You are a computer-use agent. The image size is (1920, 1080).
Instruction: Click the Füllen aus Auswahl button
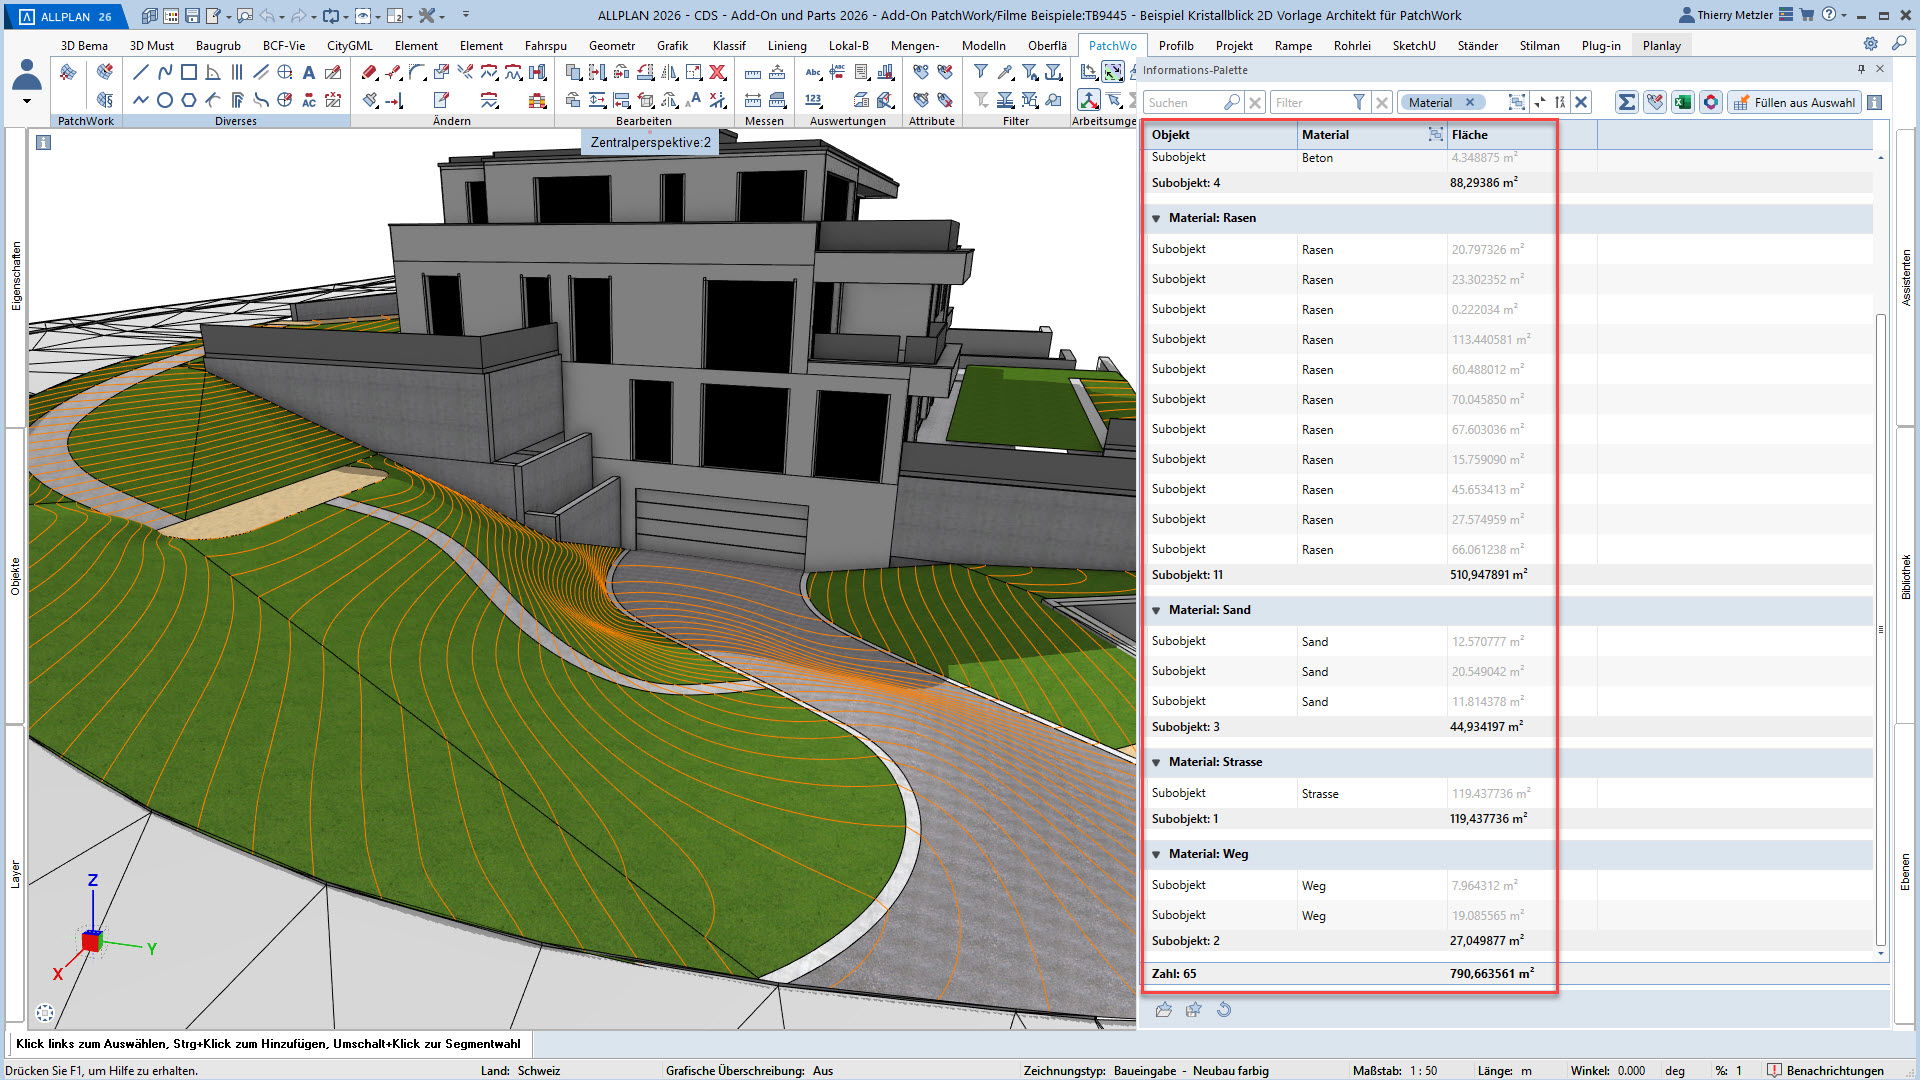tap(1794, 102)
